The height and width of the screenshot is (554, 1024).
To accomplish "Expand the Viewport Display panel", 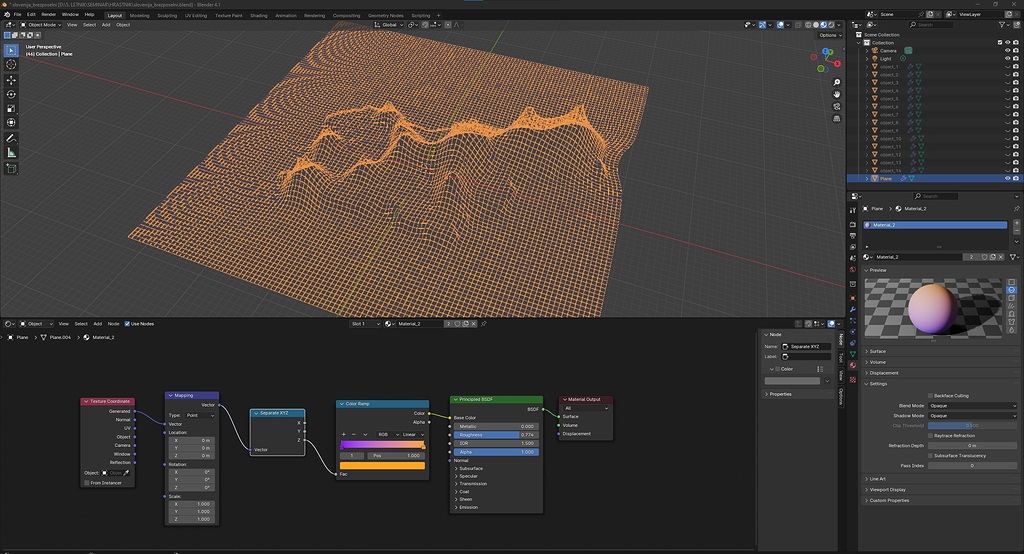I will pos(886,489).
